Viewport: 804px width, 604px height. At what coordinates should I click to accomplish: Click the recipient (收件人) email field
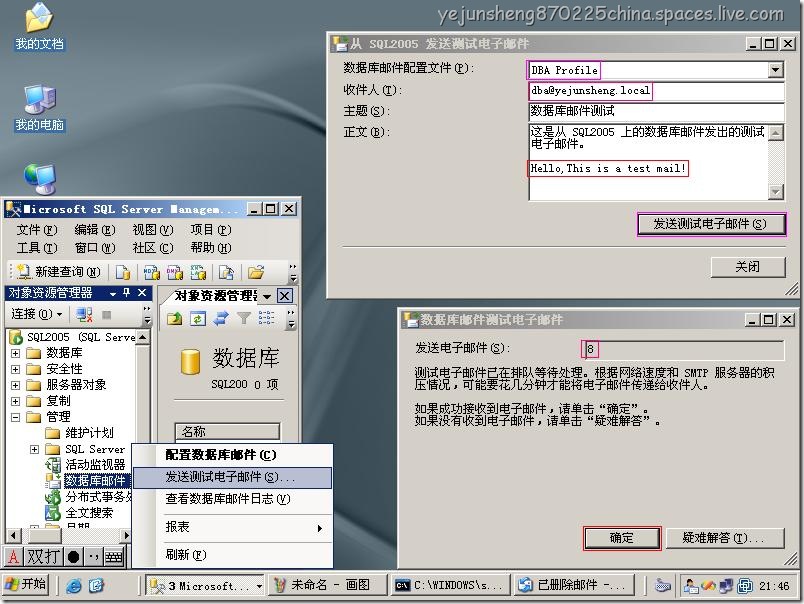656,91
